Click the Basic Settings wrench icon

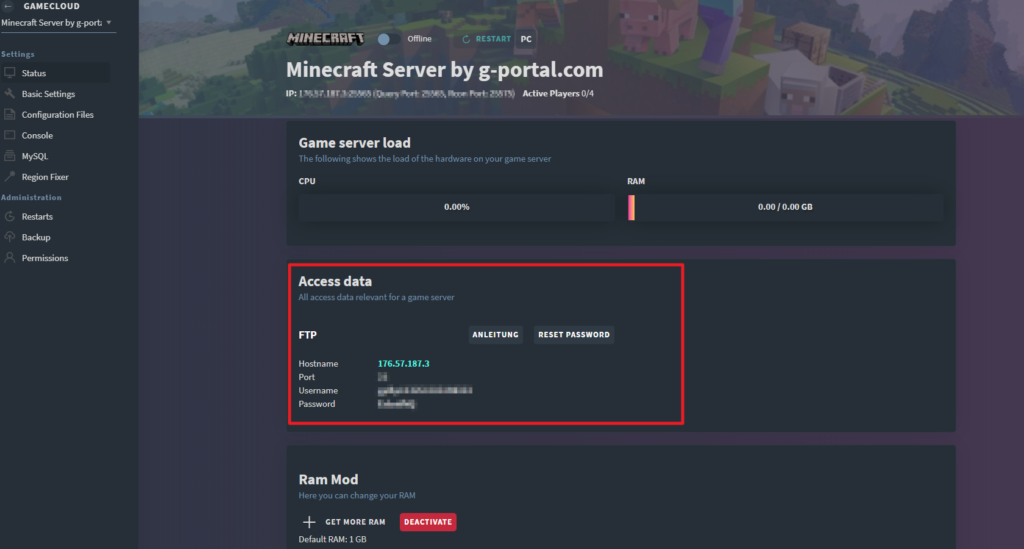click(10, 94)
